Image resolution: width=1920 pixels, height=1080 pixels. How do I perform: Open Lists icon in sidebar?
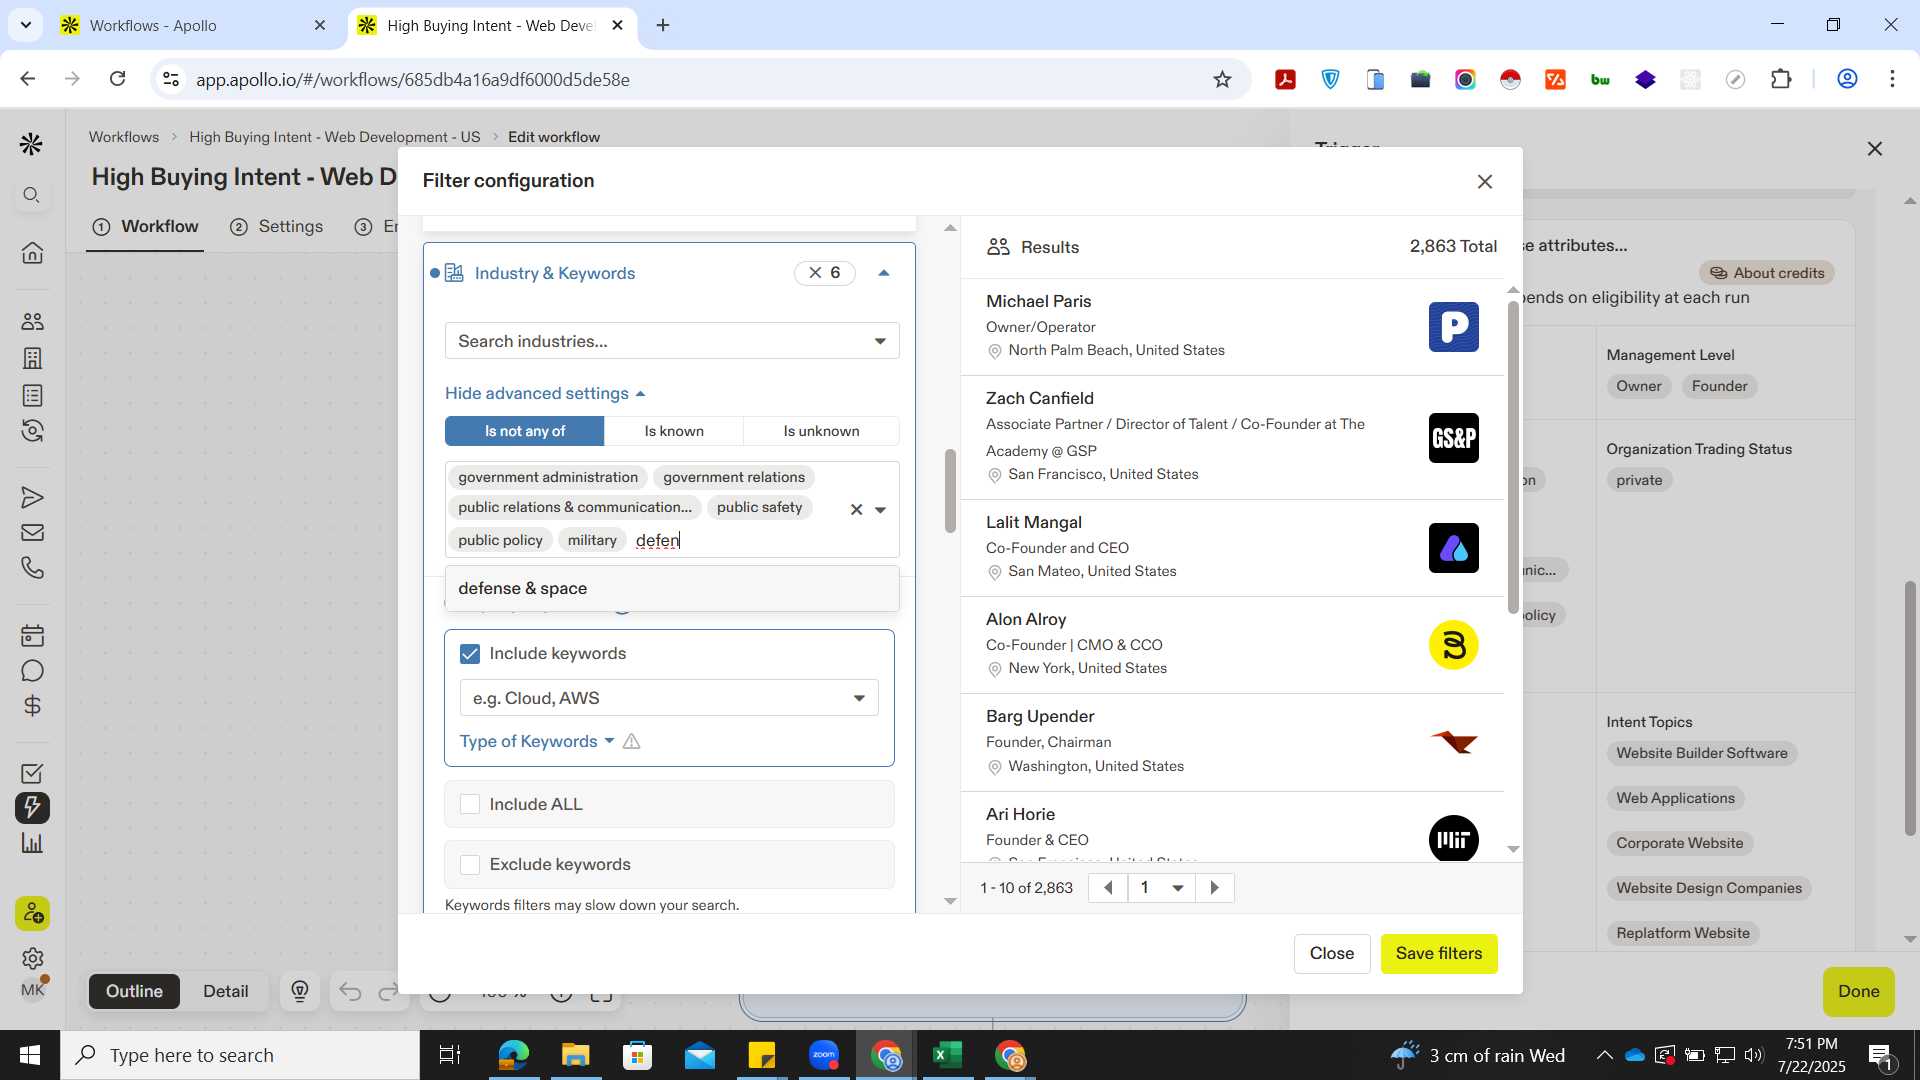point(32,395)
